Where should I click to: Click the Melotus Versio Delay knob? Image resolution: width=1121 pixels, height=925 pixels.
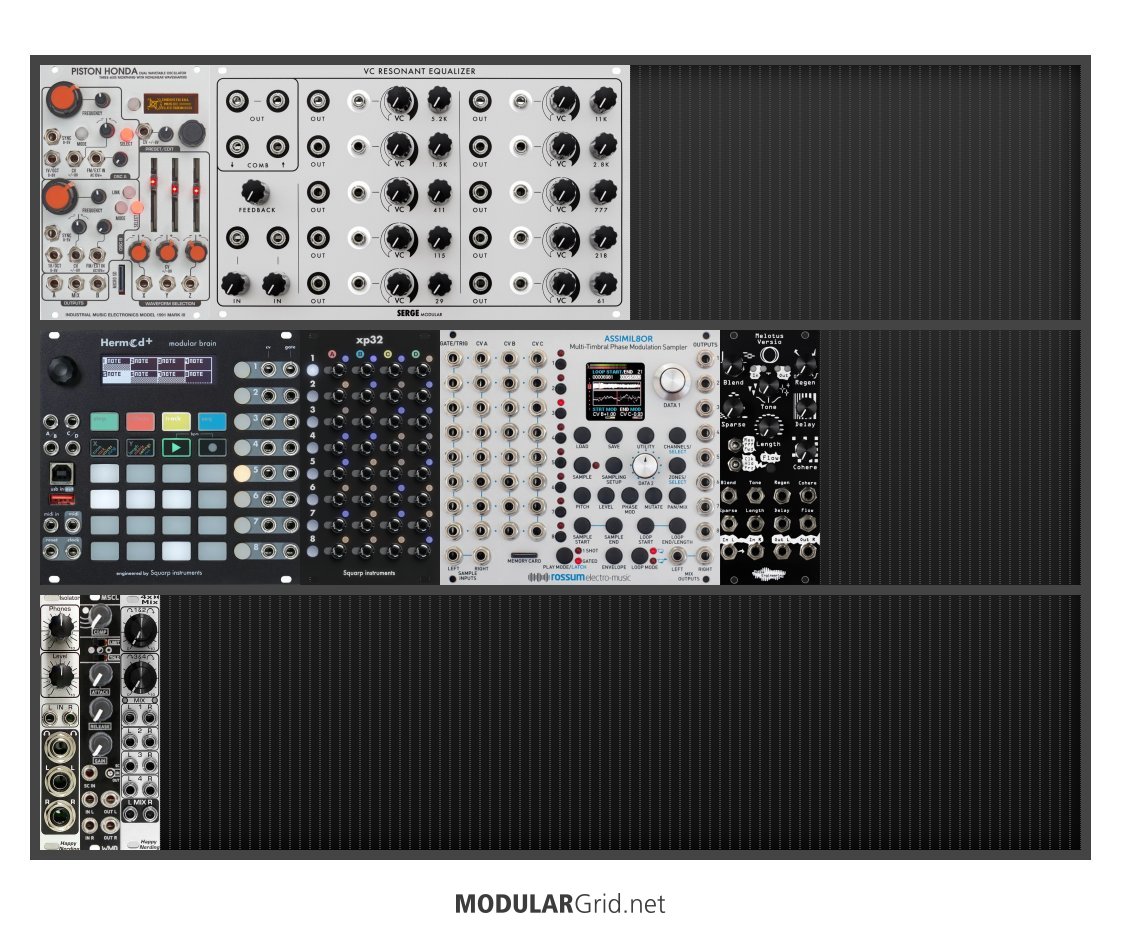coord(805,408)
